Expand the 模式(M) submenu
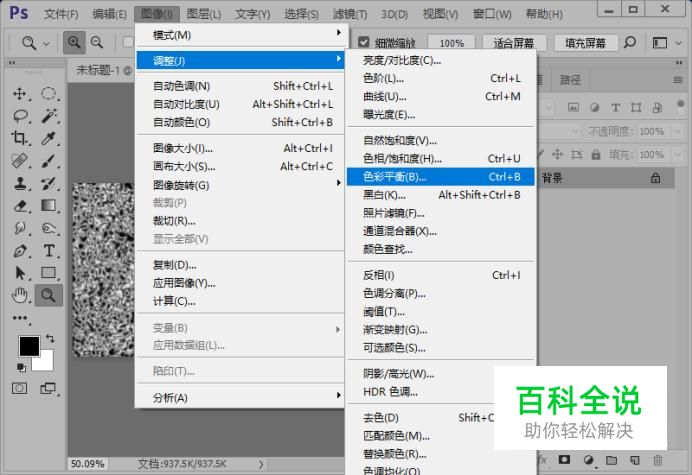The width and height of the screenshot is (692, 475). [x=241, y=35]
